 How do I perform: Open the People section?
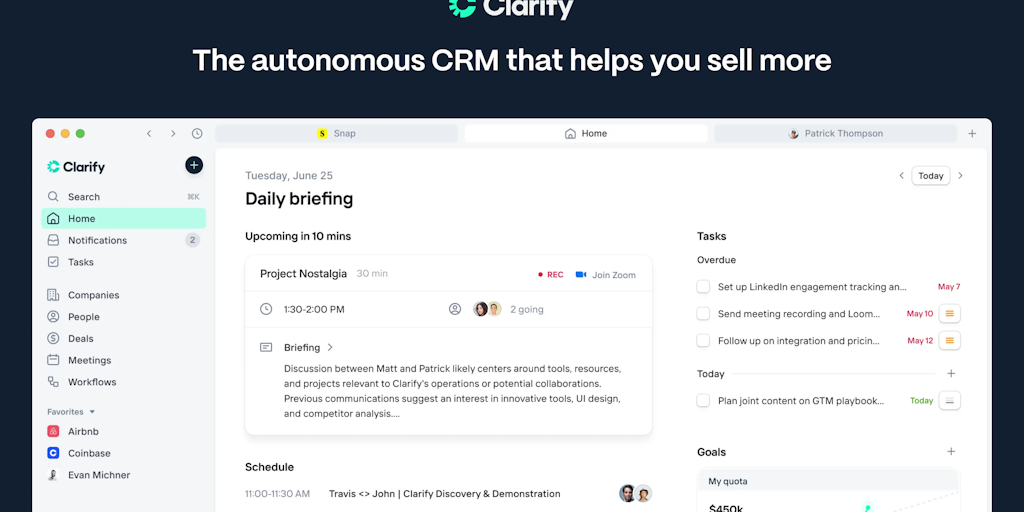123,317
